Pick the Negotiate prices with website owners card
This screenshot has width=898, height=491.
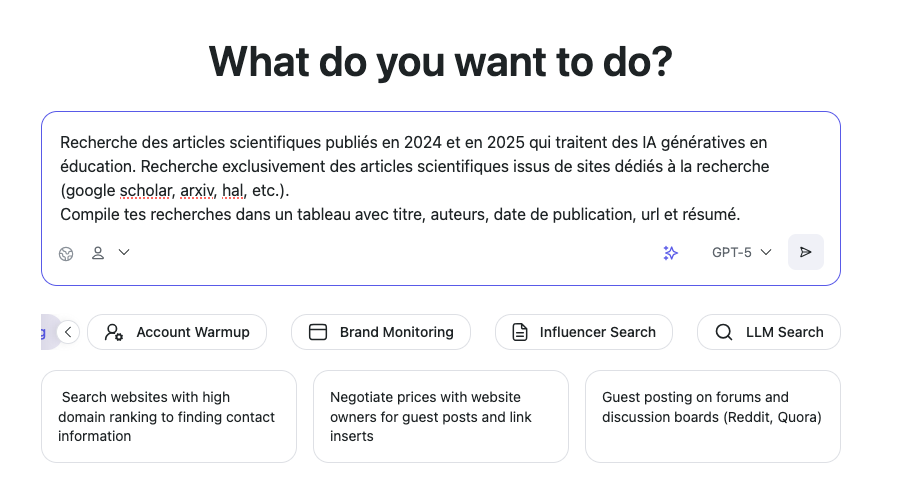pos(440,416)
